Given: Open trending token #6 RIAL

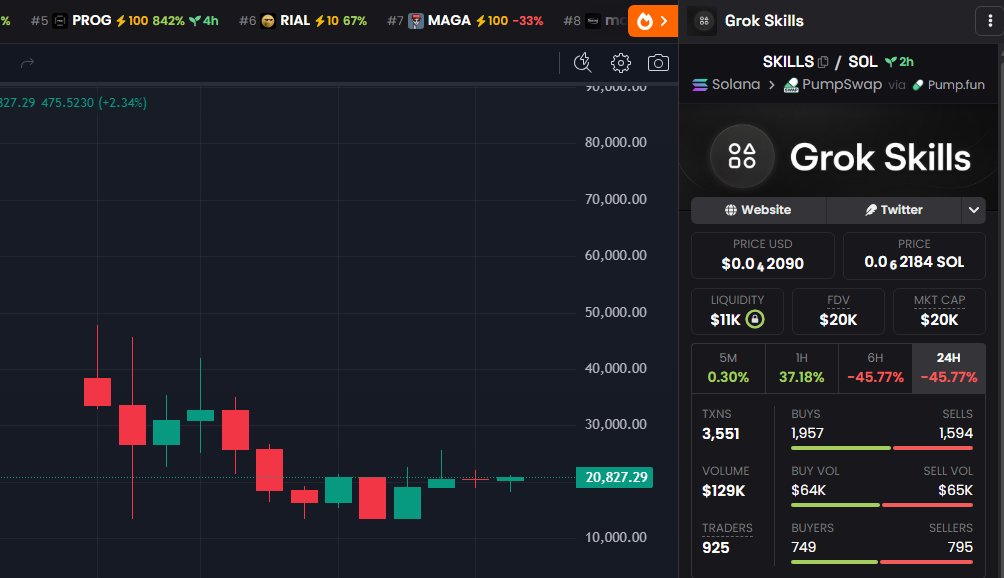Looking at the screenshot, I should (303, 21).
